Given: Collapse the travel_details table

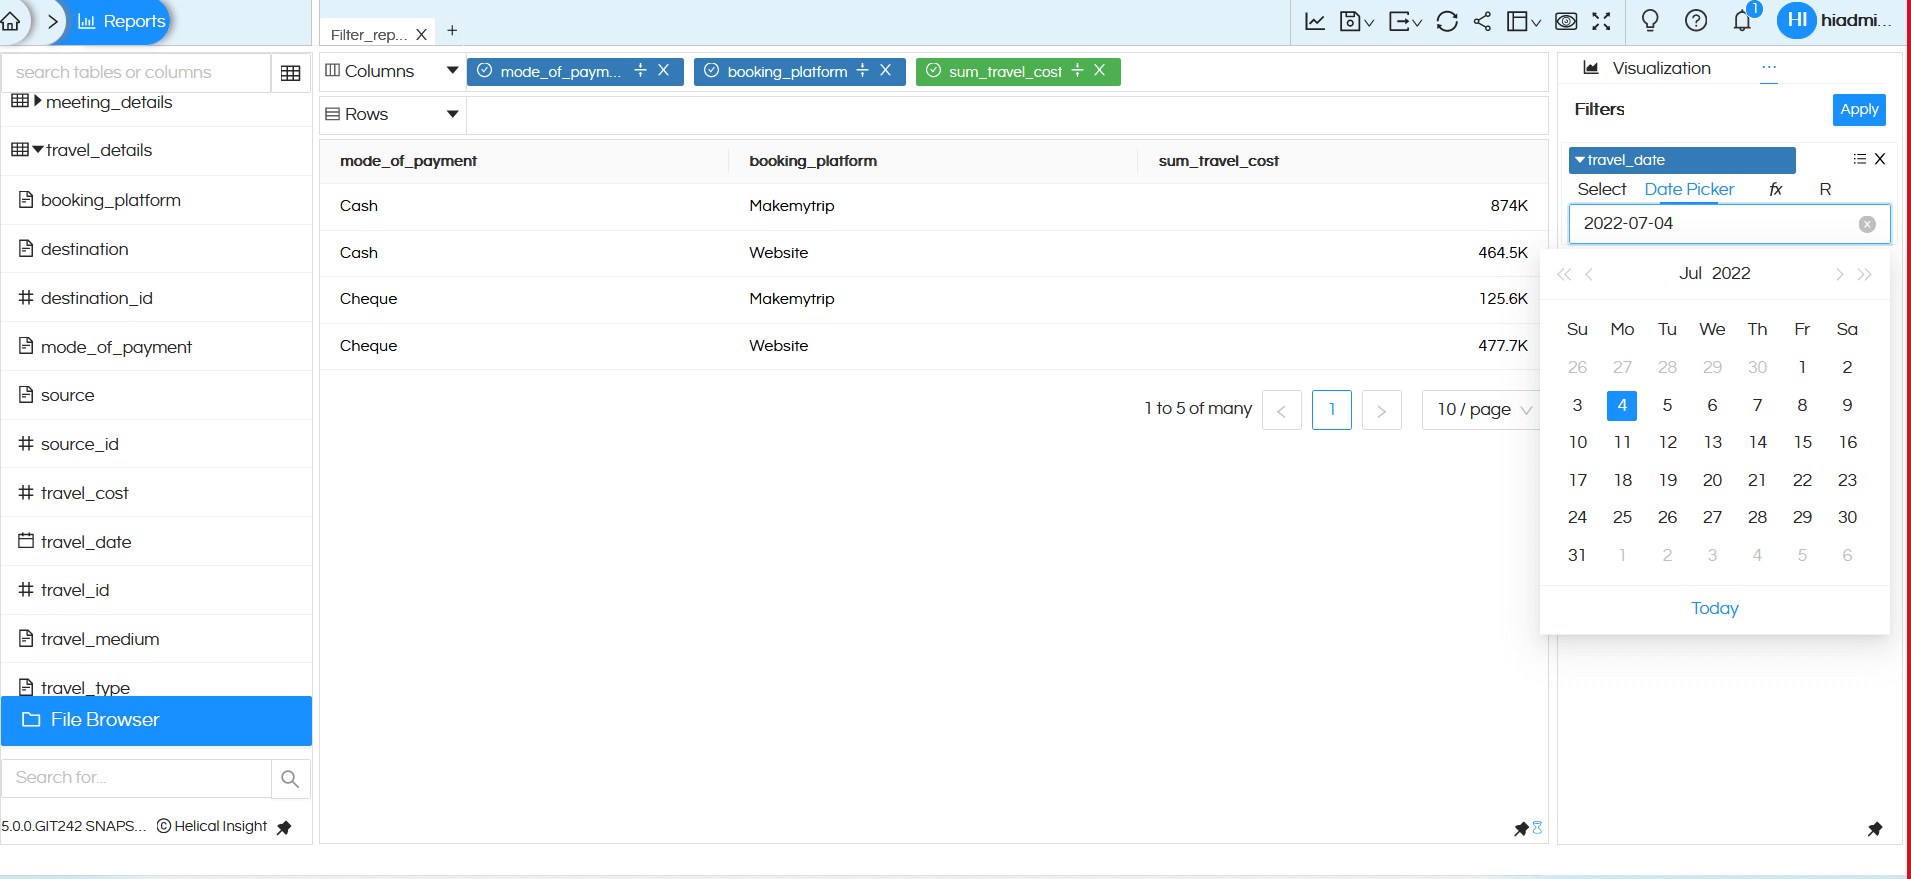Looking at the screenshot, I should 37,150.
